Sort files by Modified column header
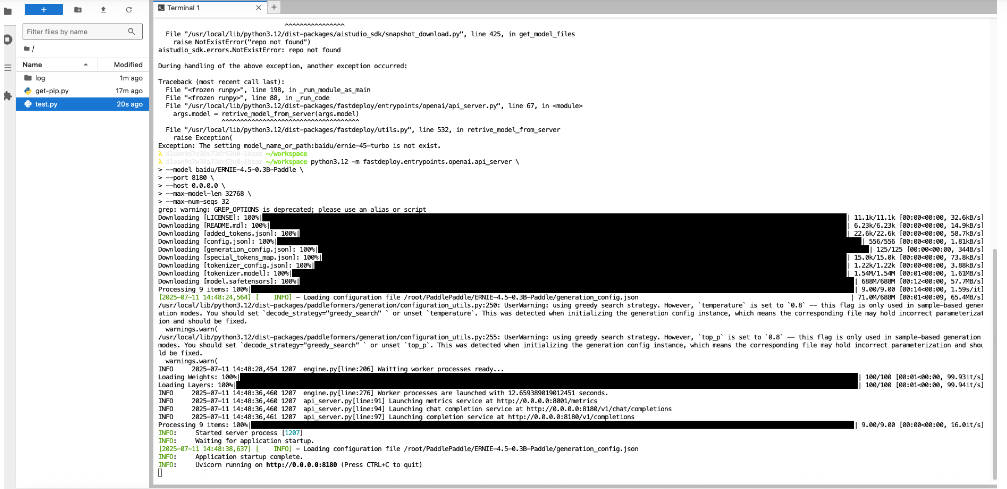The image size is (1007, 489). [x=123, y=65]
